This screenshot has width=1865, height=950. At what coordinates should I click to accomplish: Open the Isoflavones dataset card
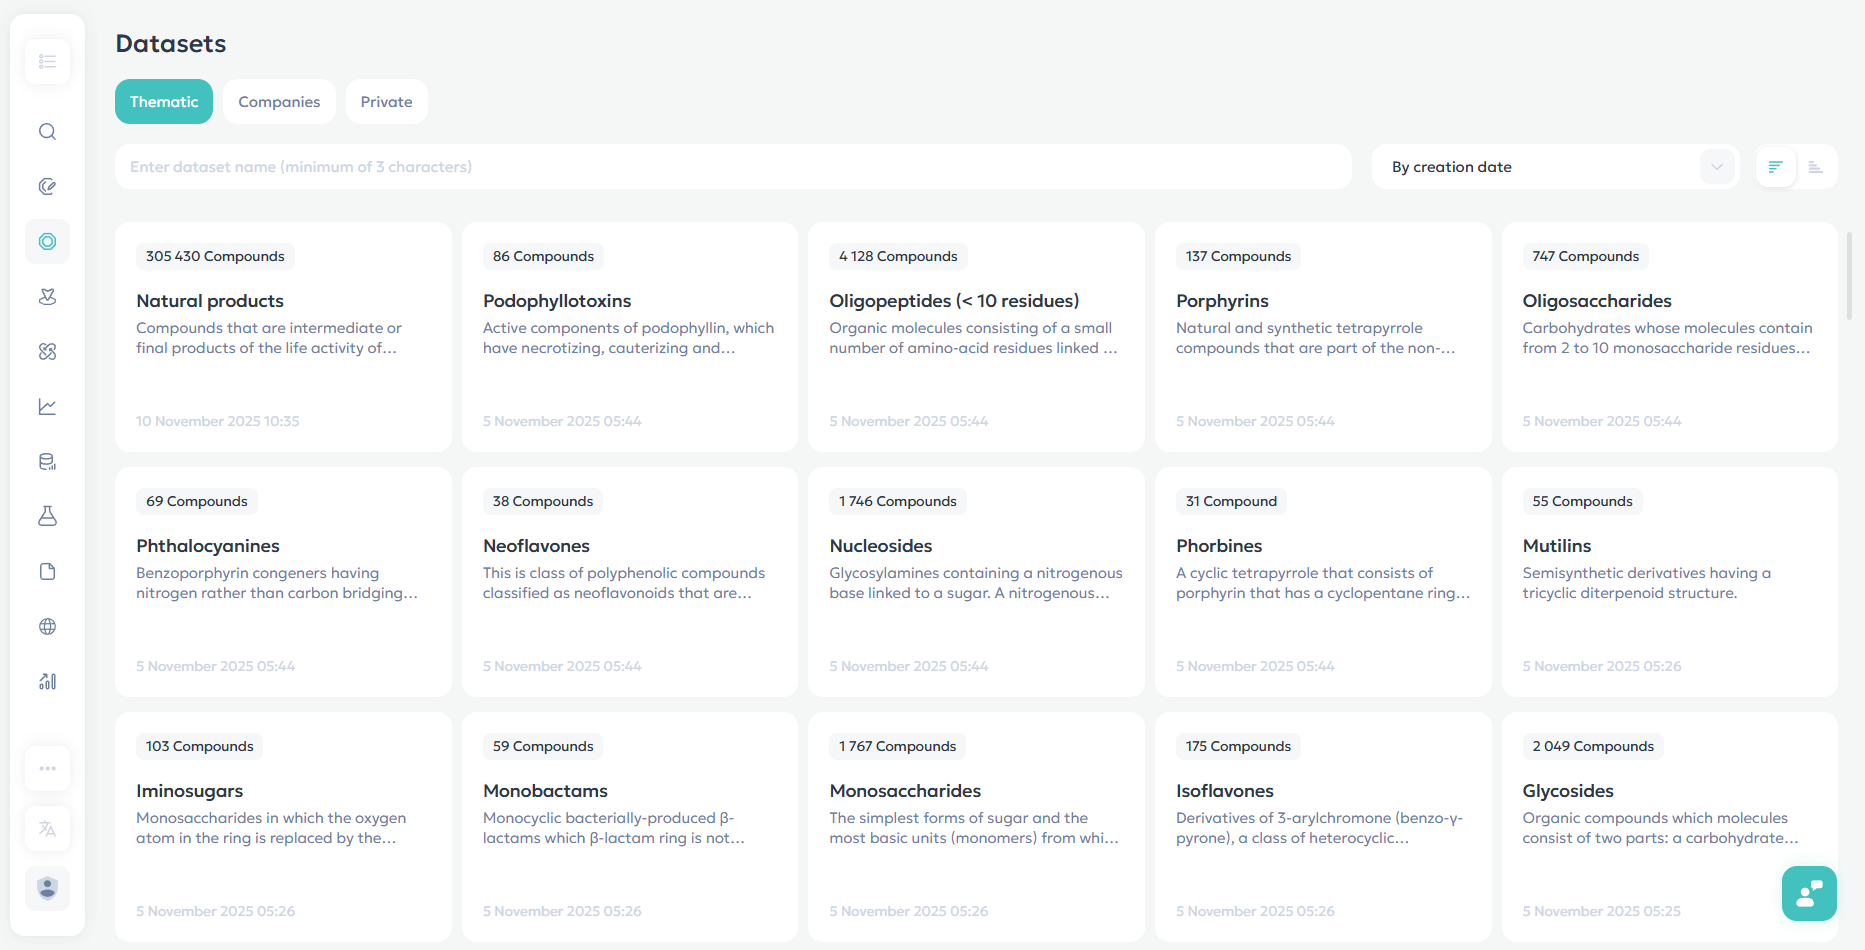pos(1323,827)
